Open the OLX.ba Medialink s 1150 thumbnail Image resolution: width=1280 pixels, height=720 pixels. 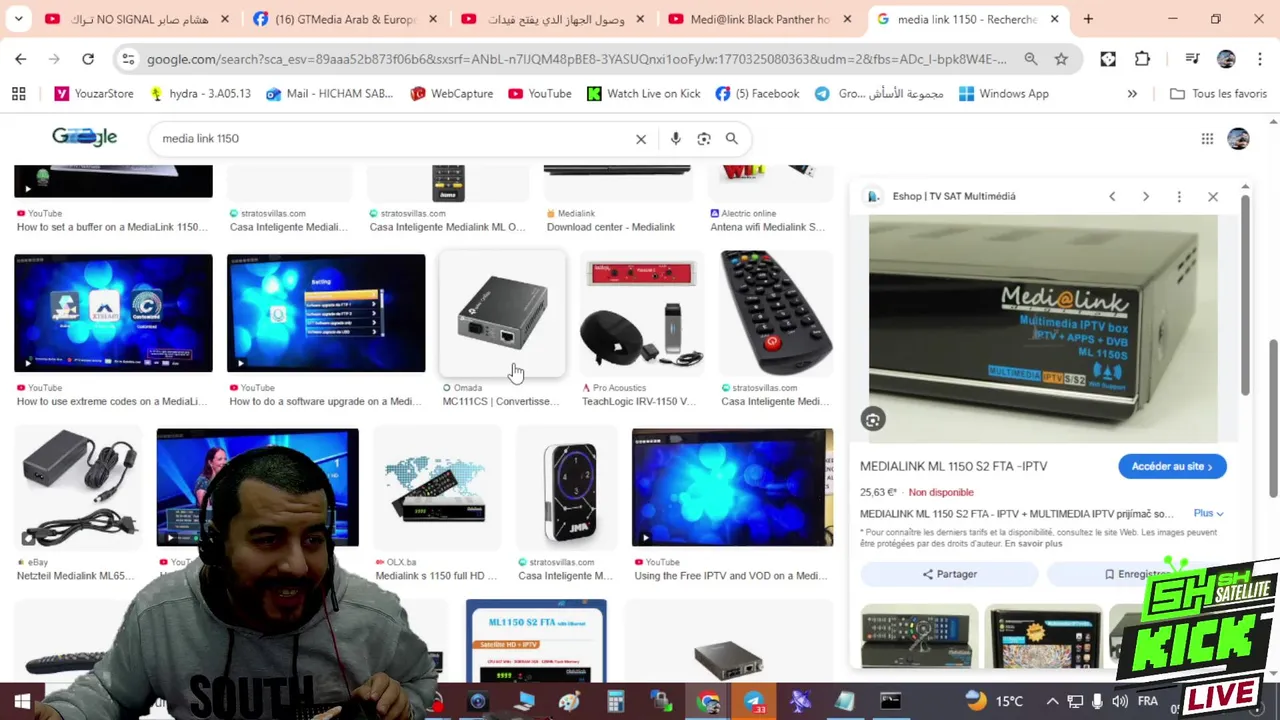coord(435,487)
